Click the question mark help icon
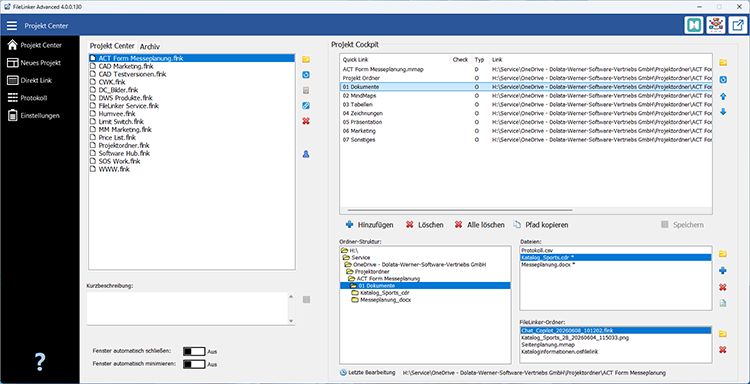This screenshot has width=750, height=384. pos(40,362)
